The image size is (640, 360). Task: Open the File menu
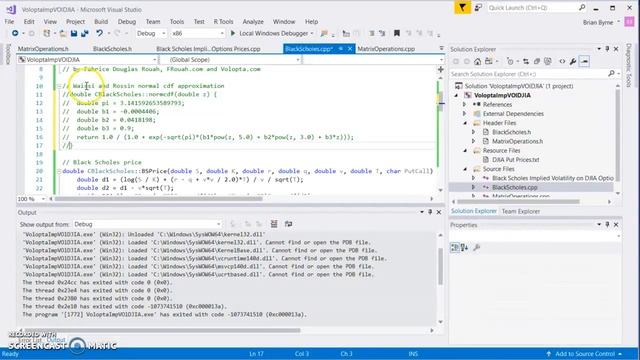coord(9,22)
